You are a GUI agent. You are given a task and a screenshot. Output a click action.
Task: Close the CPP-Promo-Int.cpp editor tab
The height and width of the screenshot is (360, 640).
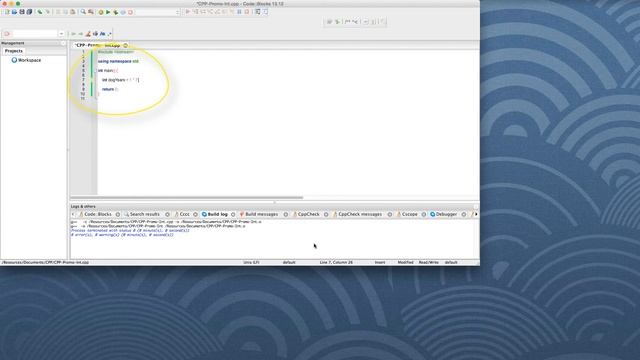click(x=126, y=45)
